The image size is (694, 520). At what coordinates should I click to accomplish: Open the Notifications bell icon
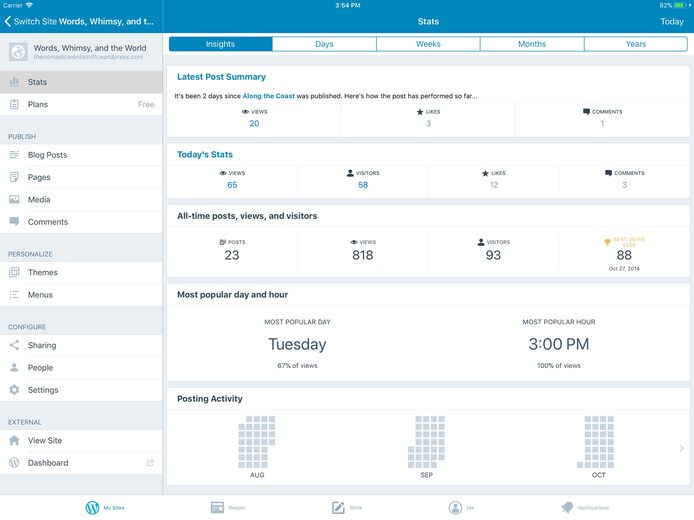click(567, 508)
